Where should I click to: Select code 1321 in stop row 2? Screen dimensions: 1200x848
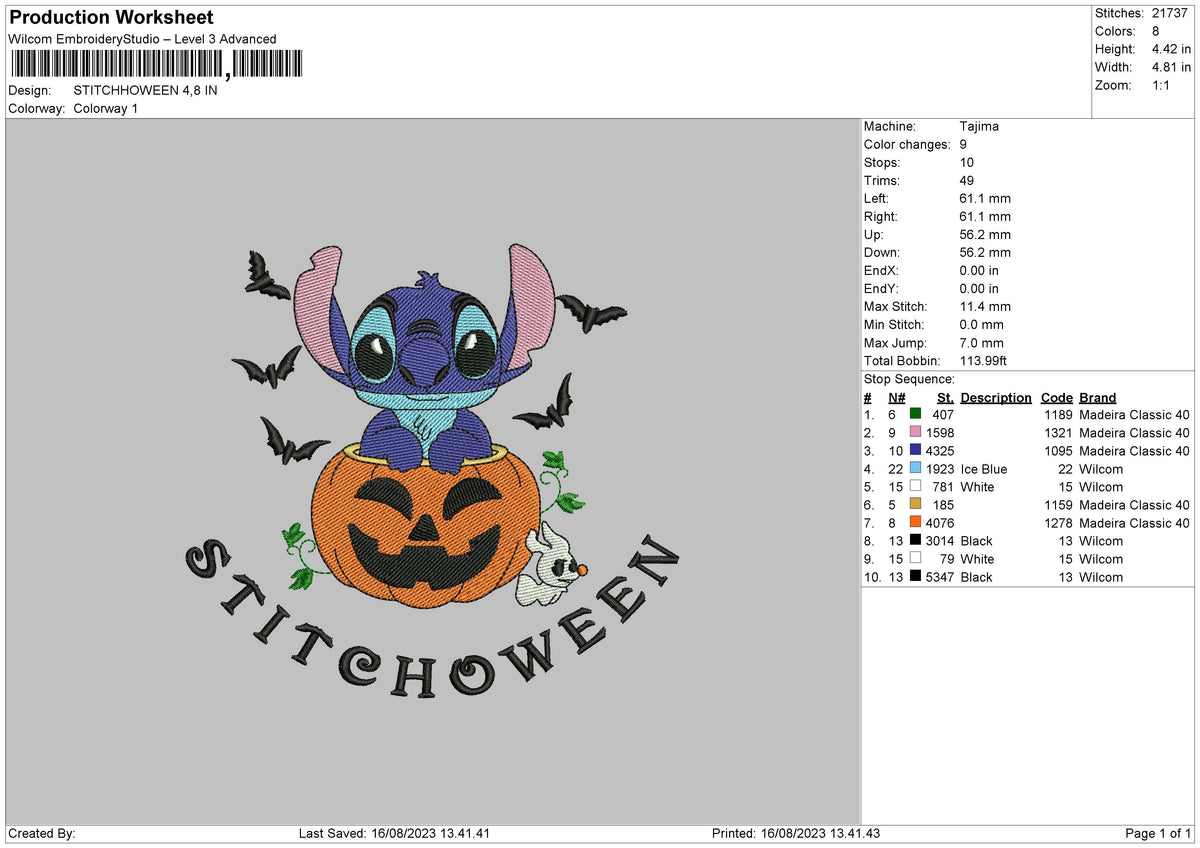tap(1058, 432)
